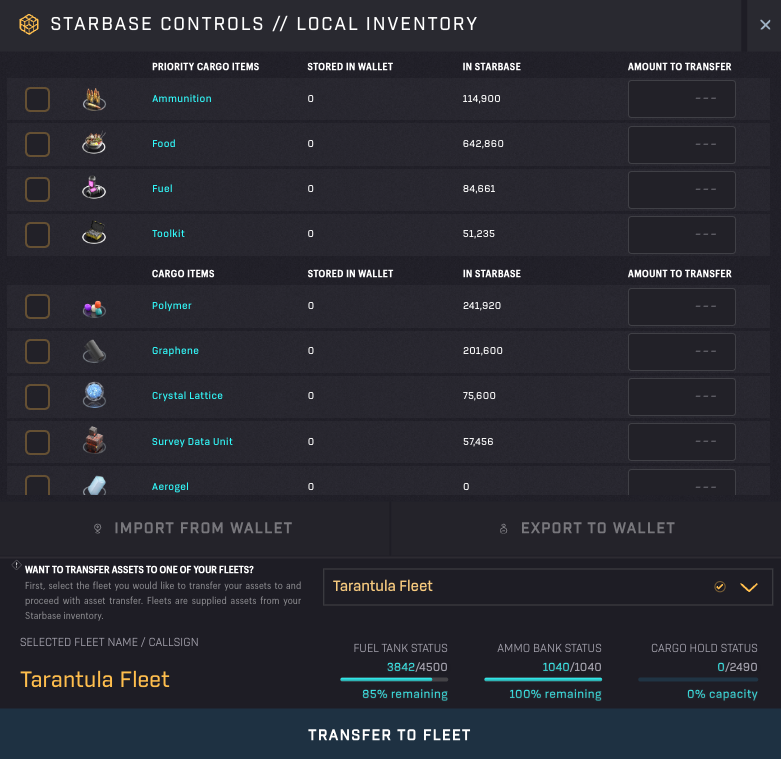Click the Food starbase value 642,860
The width and height of the screenshot is (781, 759).
tap(483, 143)
